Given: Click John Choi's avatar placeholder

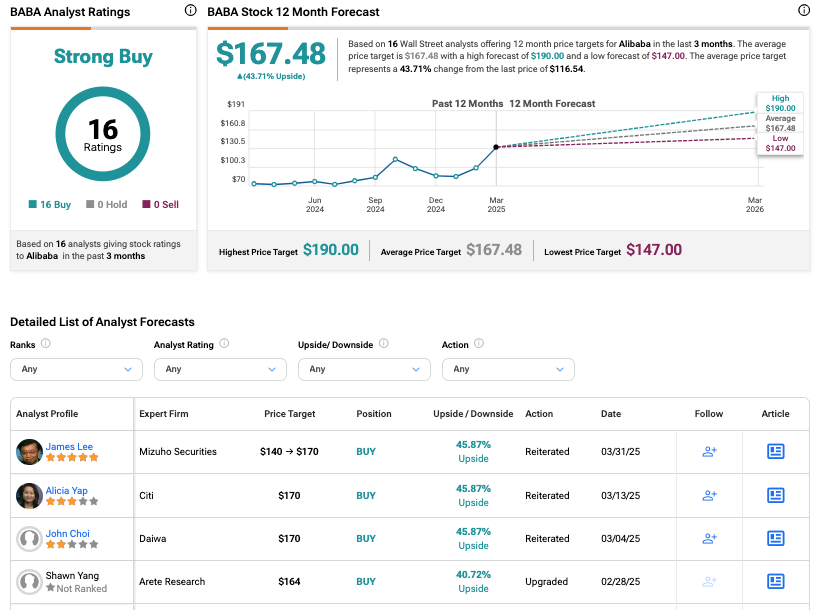Looking at the screenshot, I should (x=29, y=539).
